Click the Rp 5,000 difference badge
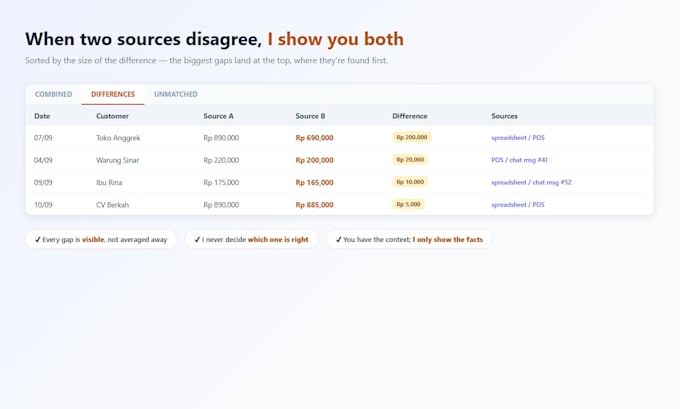Screen dimensions: 680x409 tap(409, 204)
